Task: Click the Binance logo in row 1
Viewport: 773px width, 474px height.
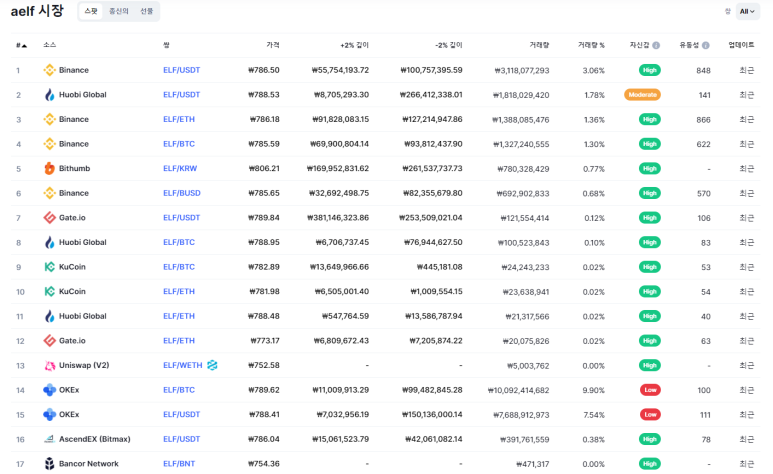Action: pos(49,70)
